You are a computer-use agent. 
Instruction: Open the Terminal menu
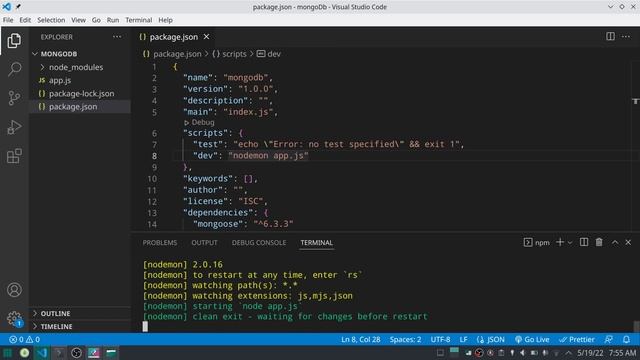tap(138, 20)
